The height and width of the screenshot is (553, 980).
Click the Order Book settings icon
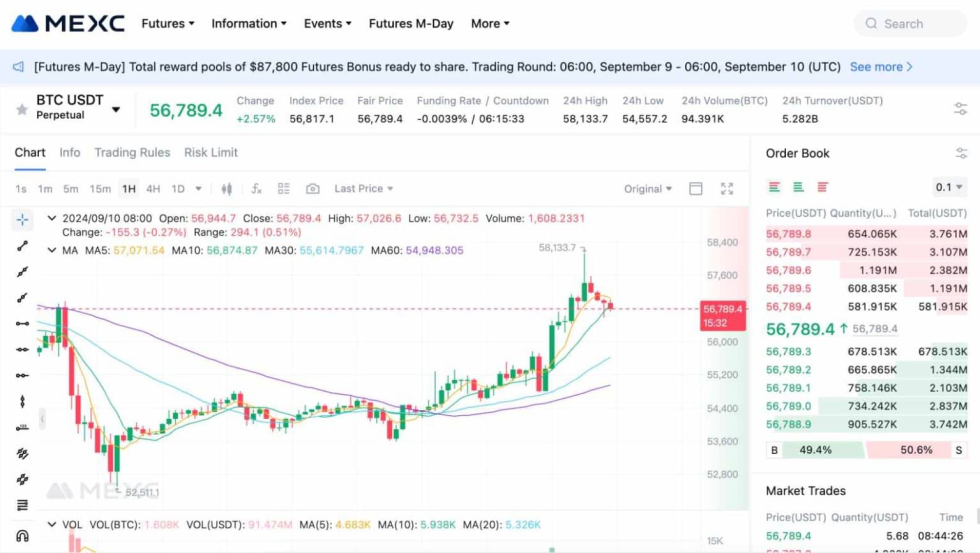point(961,153)
